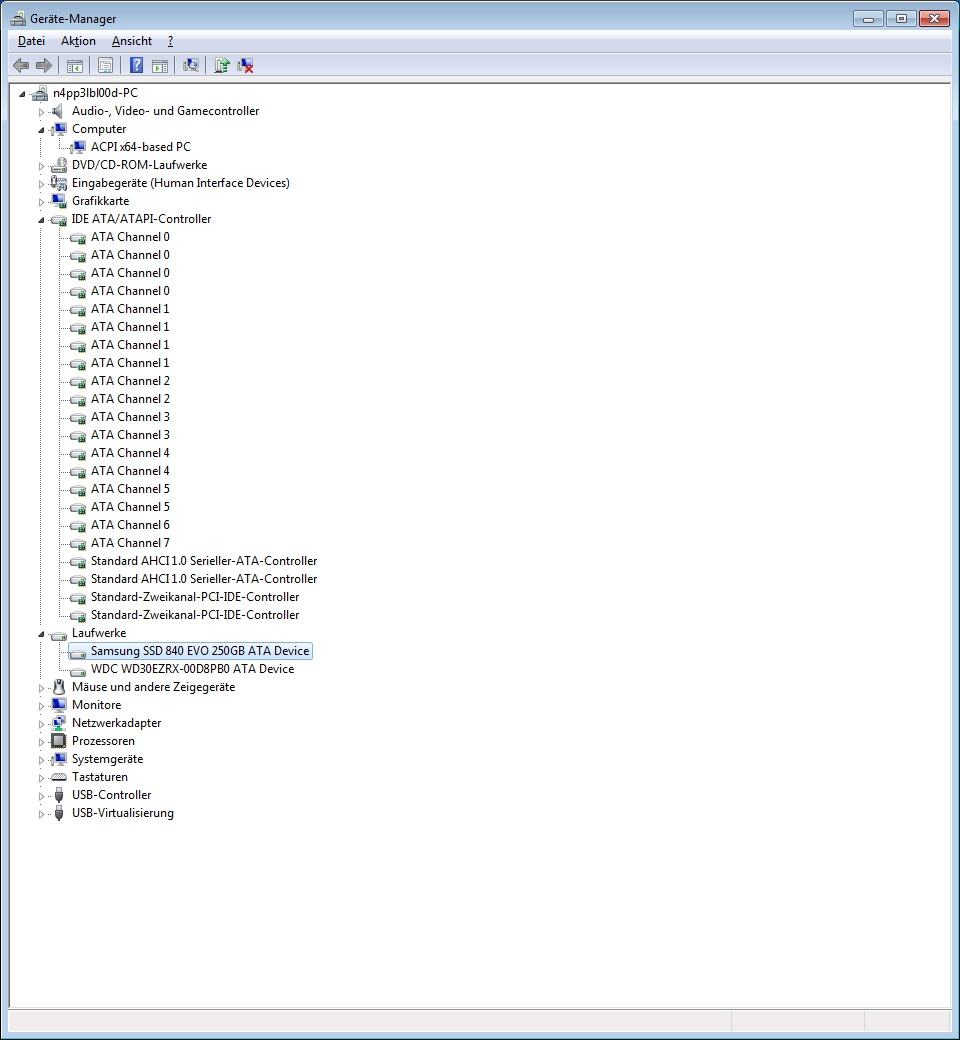Click the USB-Controller plug icon
Viewport: 960px width, 1040px height.
tap(58, 795)
